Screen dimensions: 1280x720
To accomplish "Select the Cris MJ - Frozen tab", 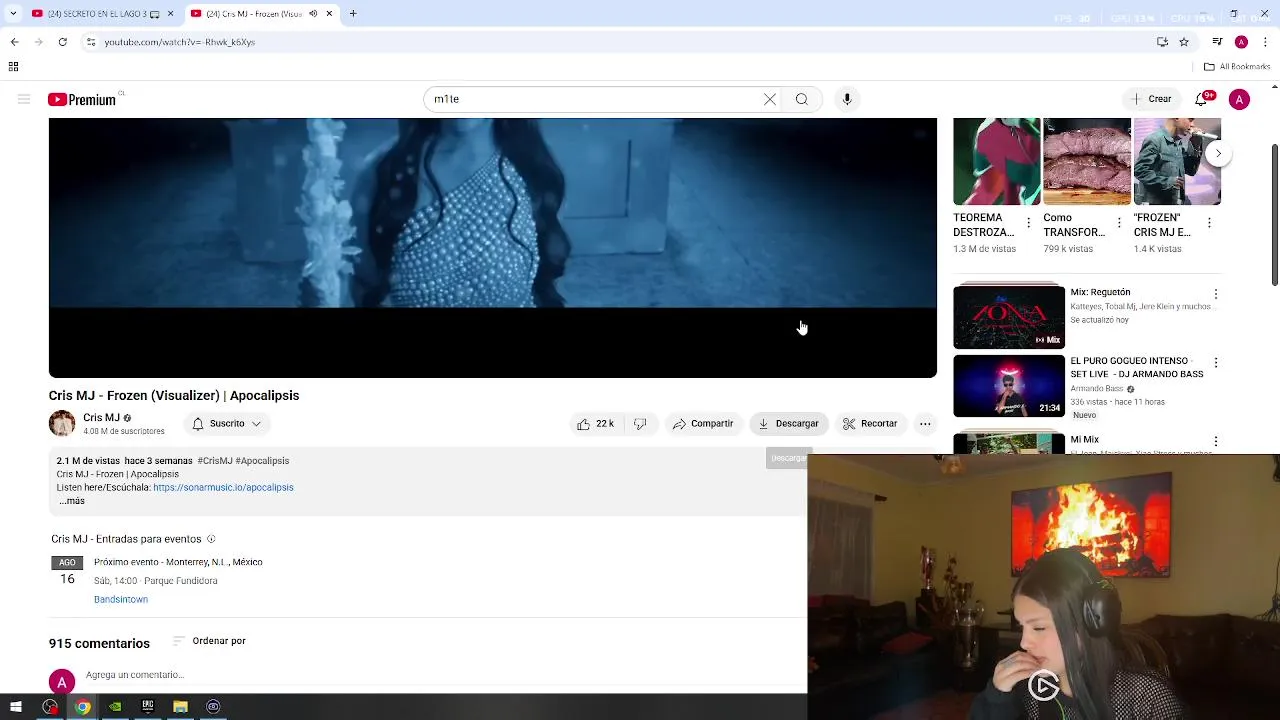I will 256,14.
